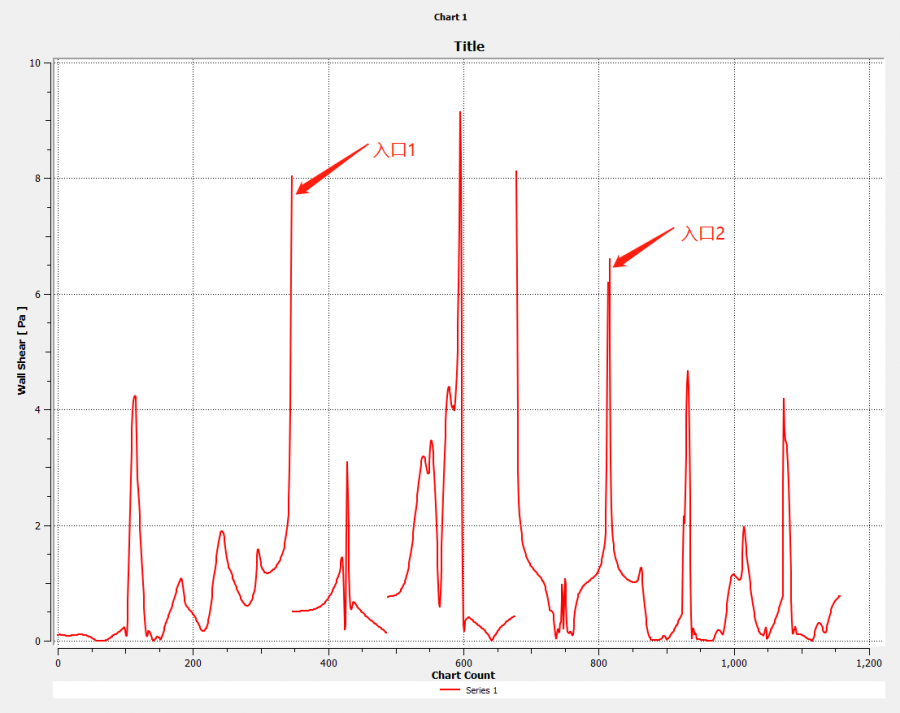Click the y-axis tick label "10"
The height and width of the screenshot is (713, 900).
click(x=35, y=63)
